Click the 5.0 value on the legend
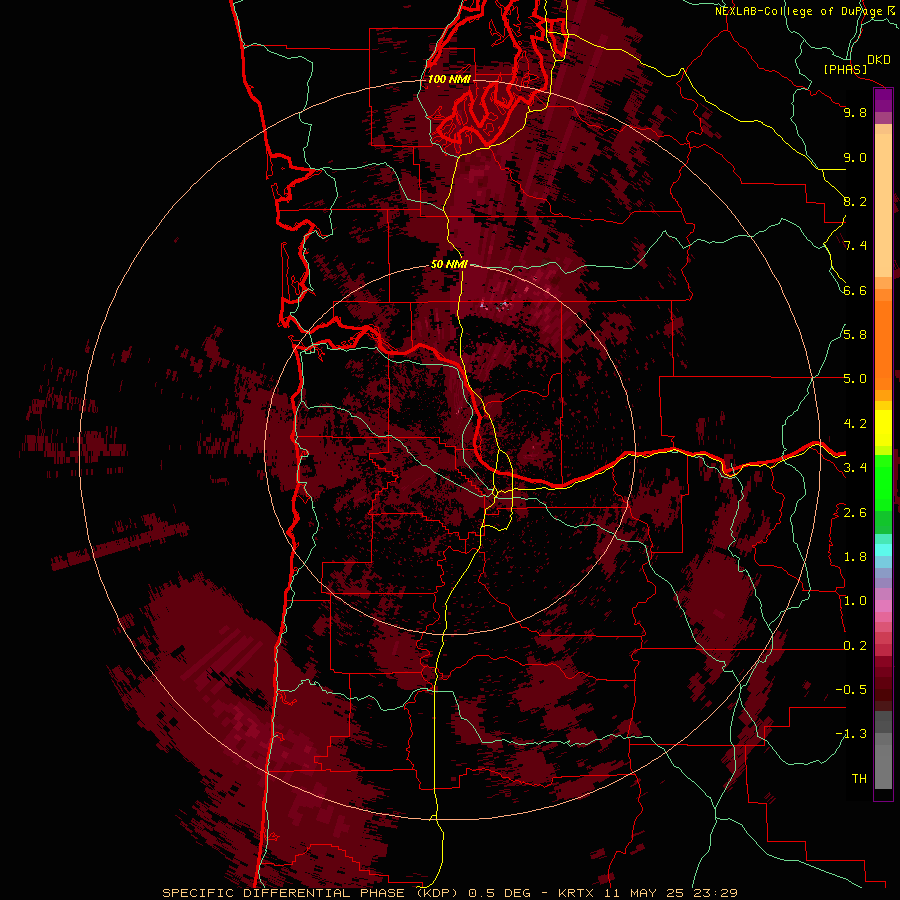The height and width of the screenshot is (900, 900). click(x=855, y=379)
